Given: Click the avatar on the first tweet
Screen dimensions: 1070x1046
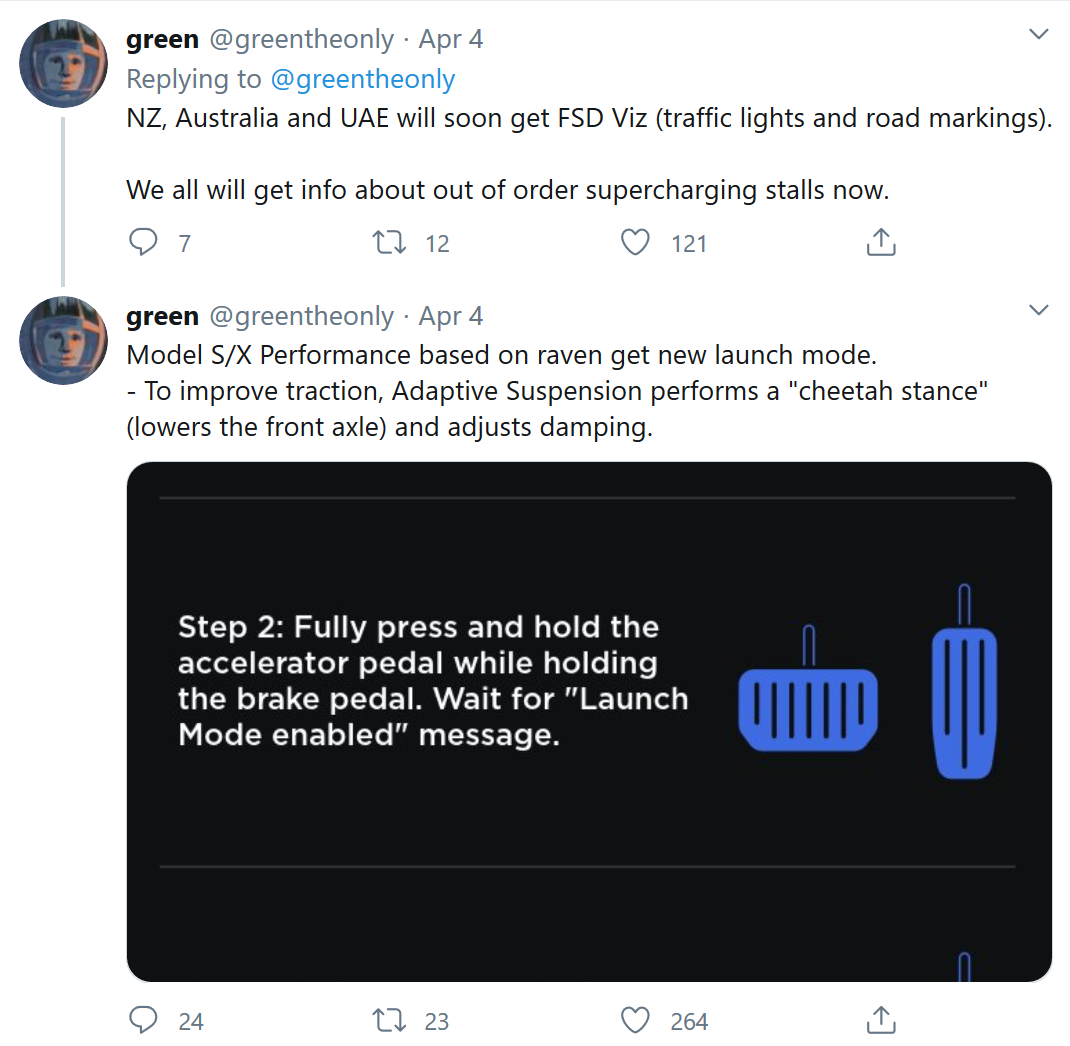Looking at the screenshot, I should click(63, 63).
